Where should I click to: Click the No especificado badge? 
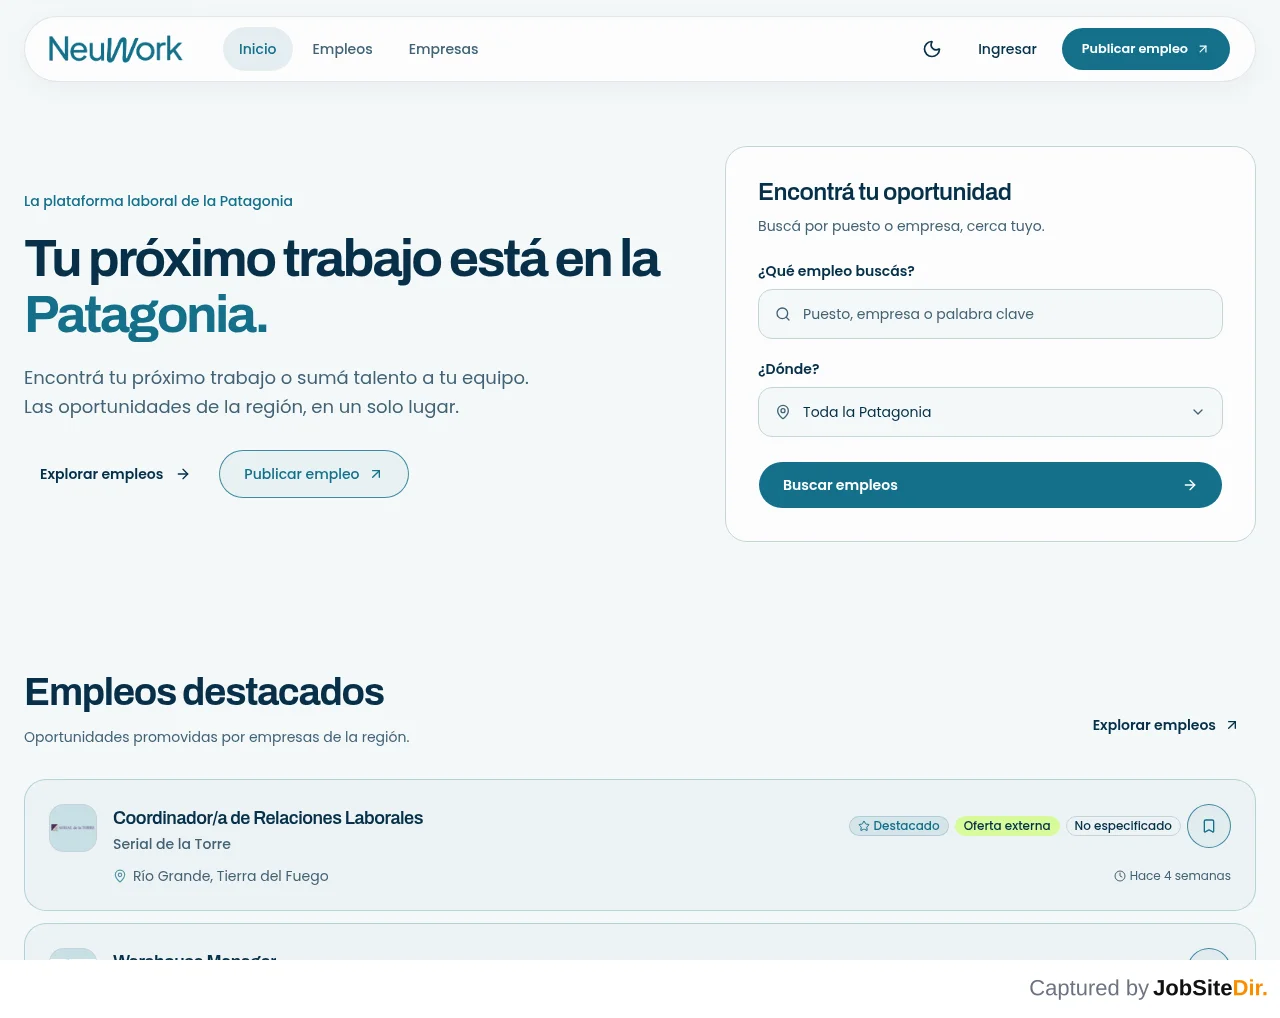click(x=1123, y=826)
